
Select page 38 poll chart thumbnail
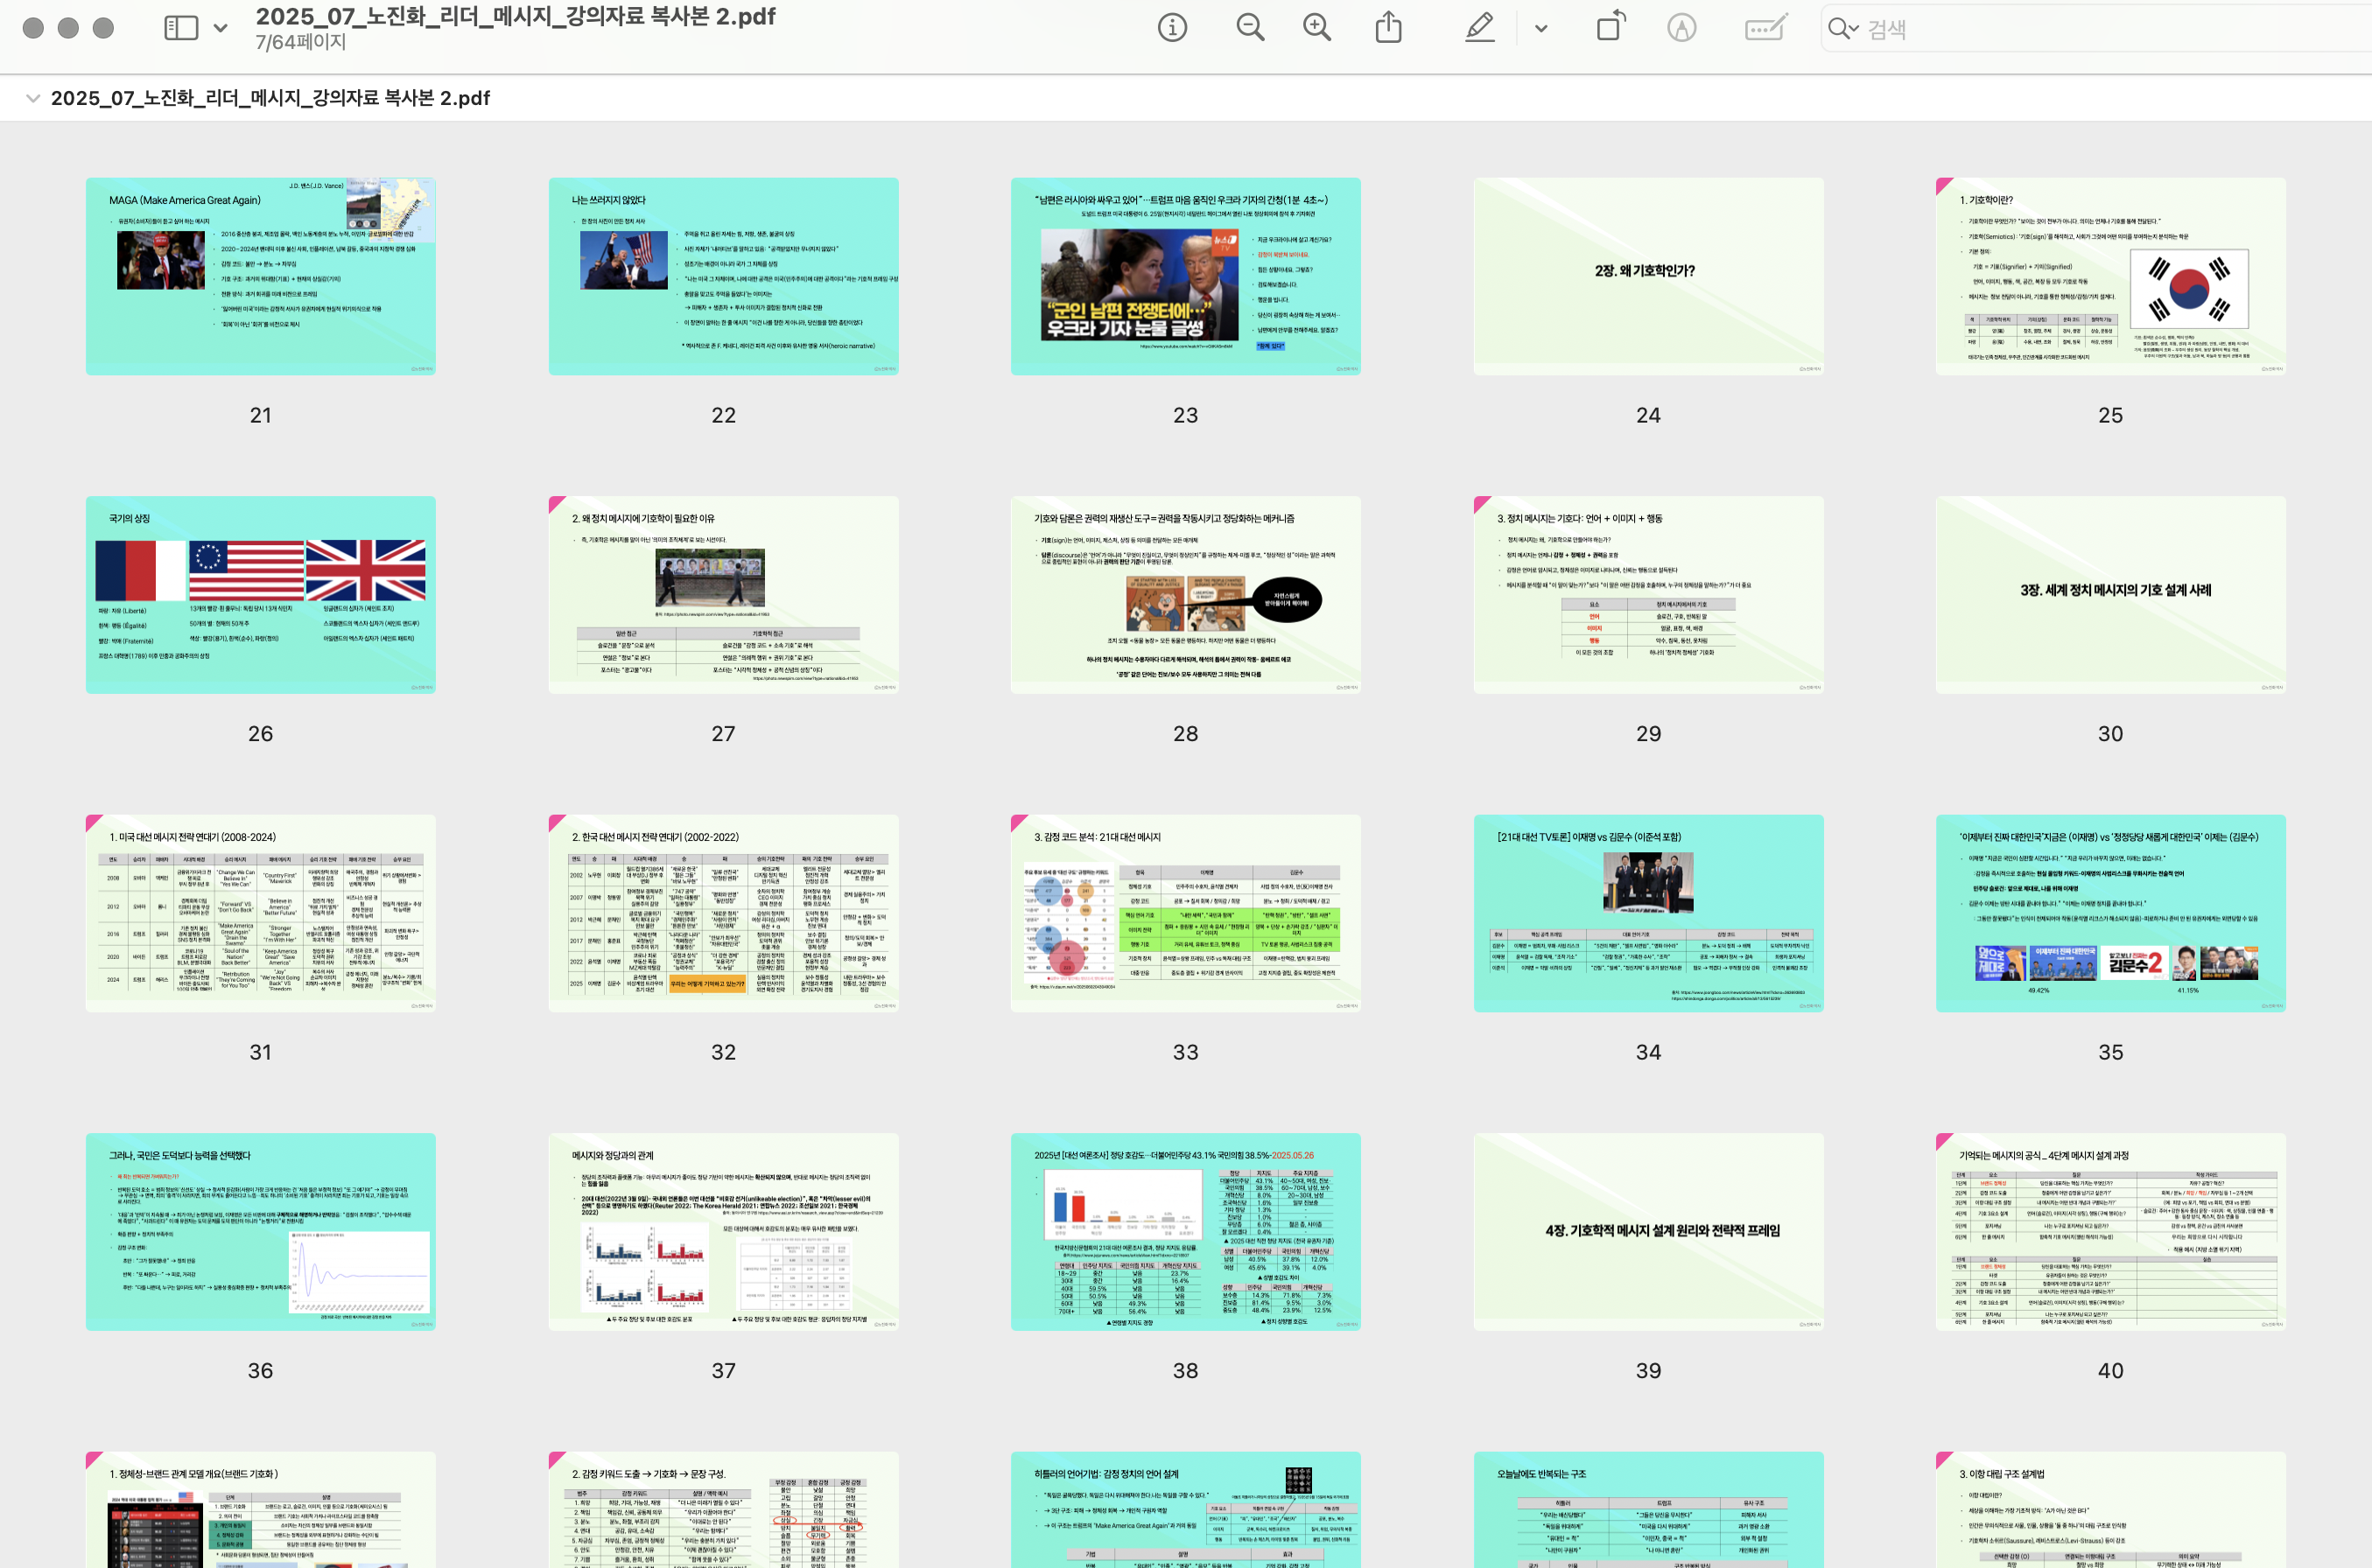1185,1231
